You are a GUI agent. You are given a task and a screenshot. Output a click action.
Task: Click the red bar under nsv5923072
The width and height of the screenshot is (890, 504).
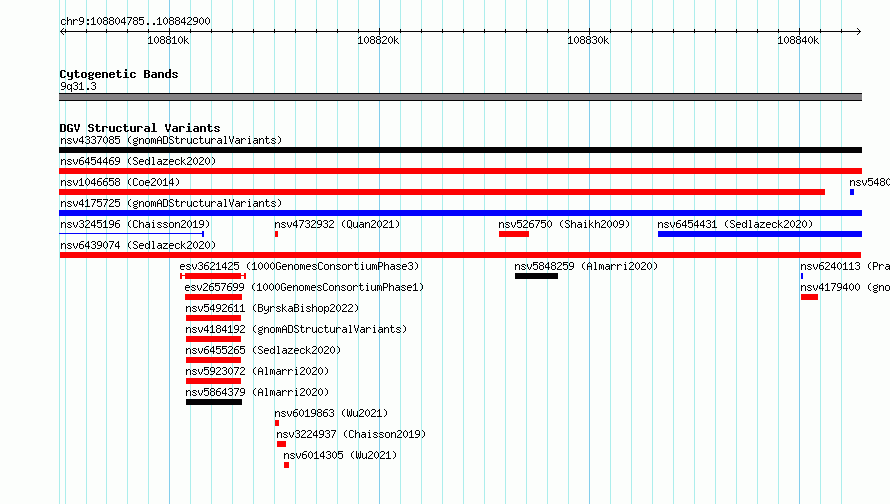pos(213,381)
